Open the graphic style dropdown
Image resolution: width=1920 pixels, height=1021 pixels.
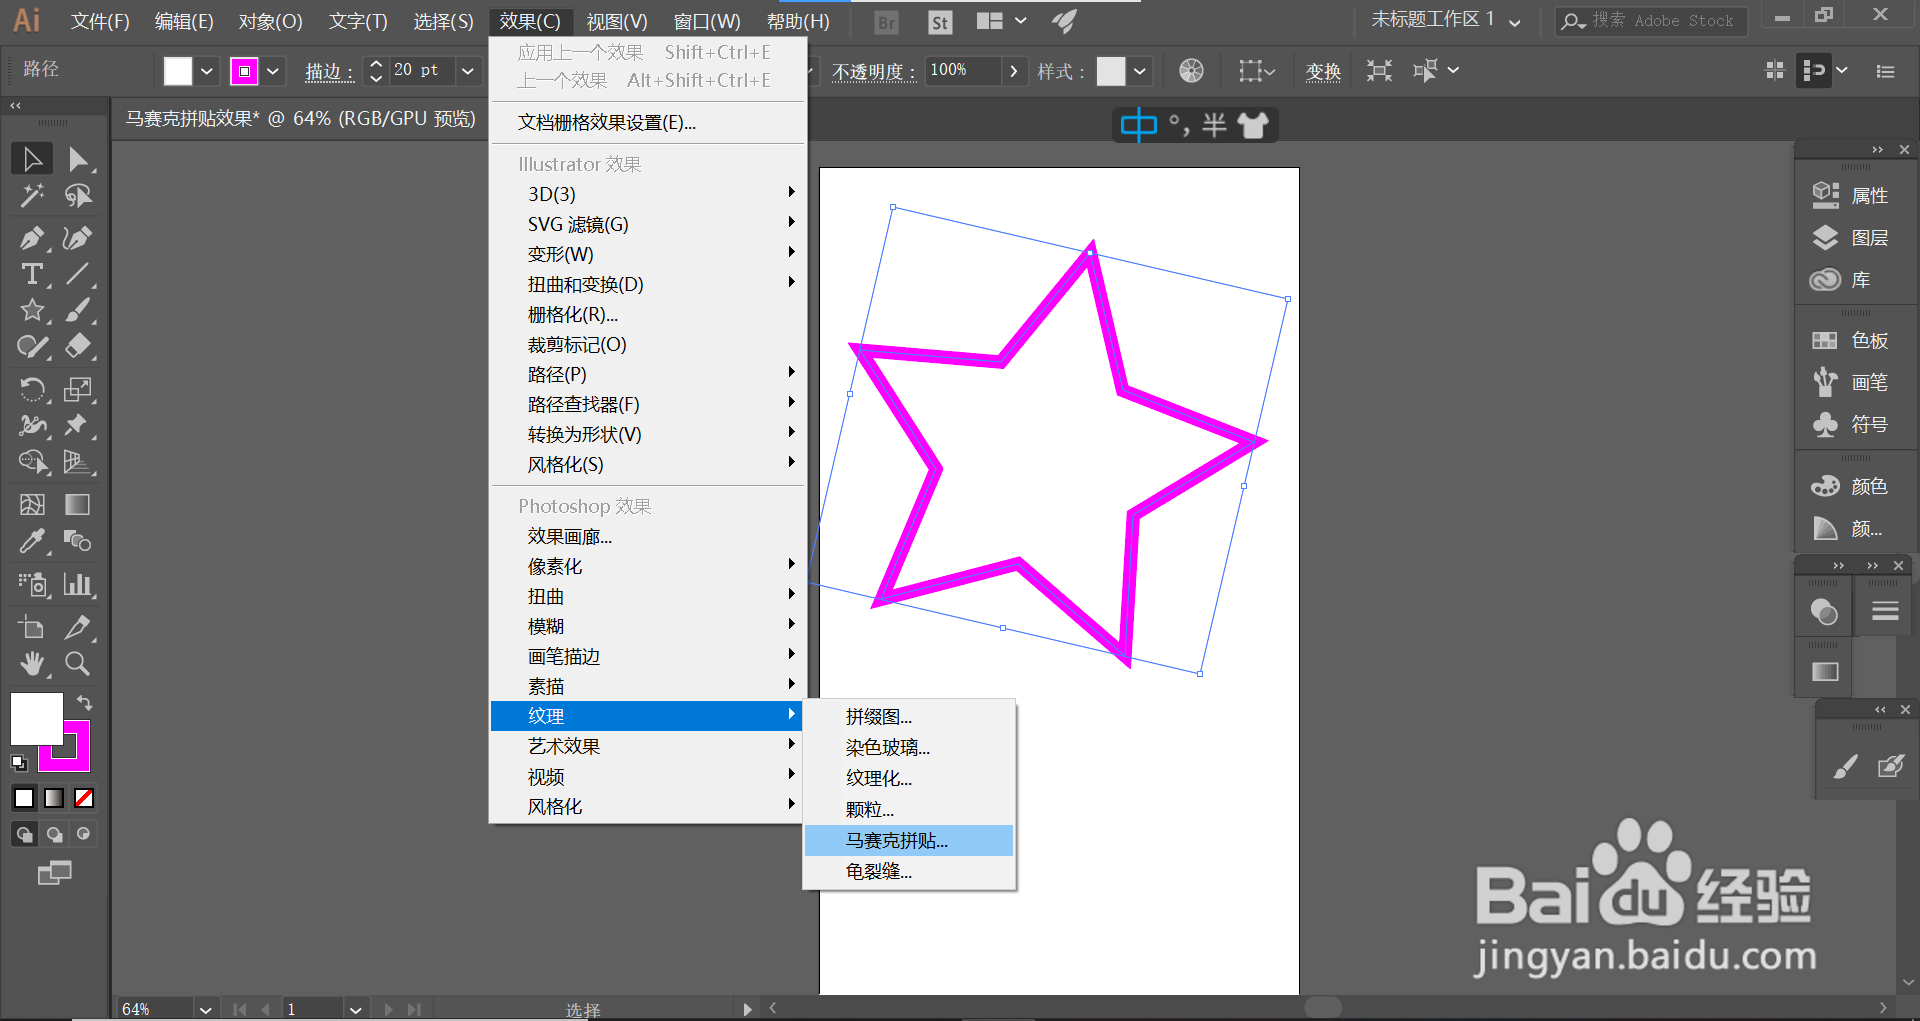pos(1140,71)
